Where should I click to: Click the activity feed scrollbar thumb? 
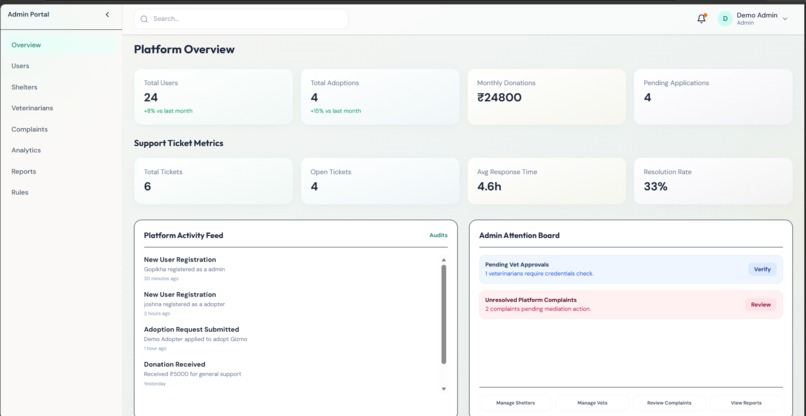click(444, 314)
